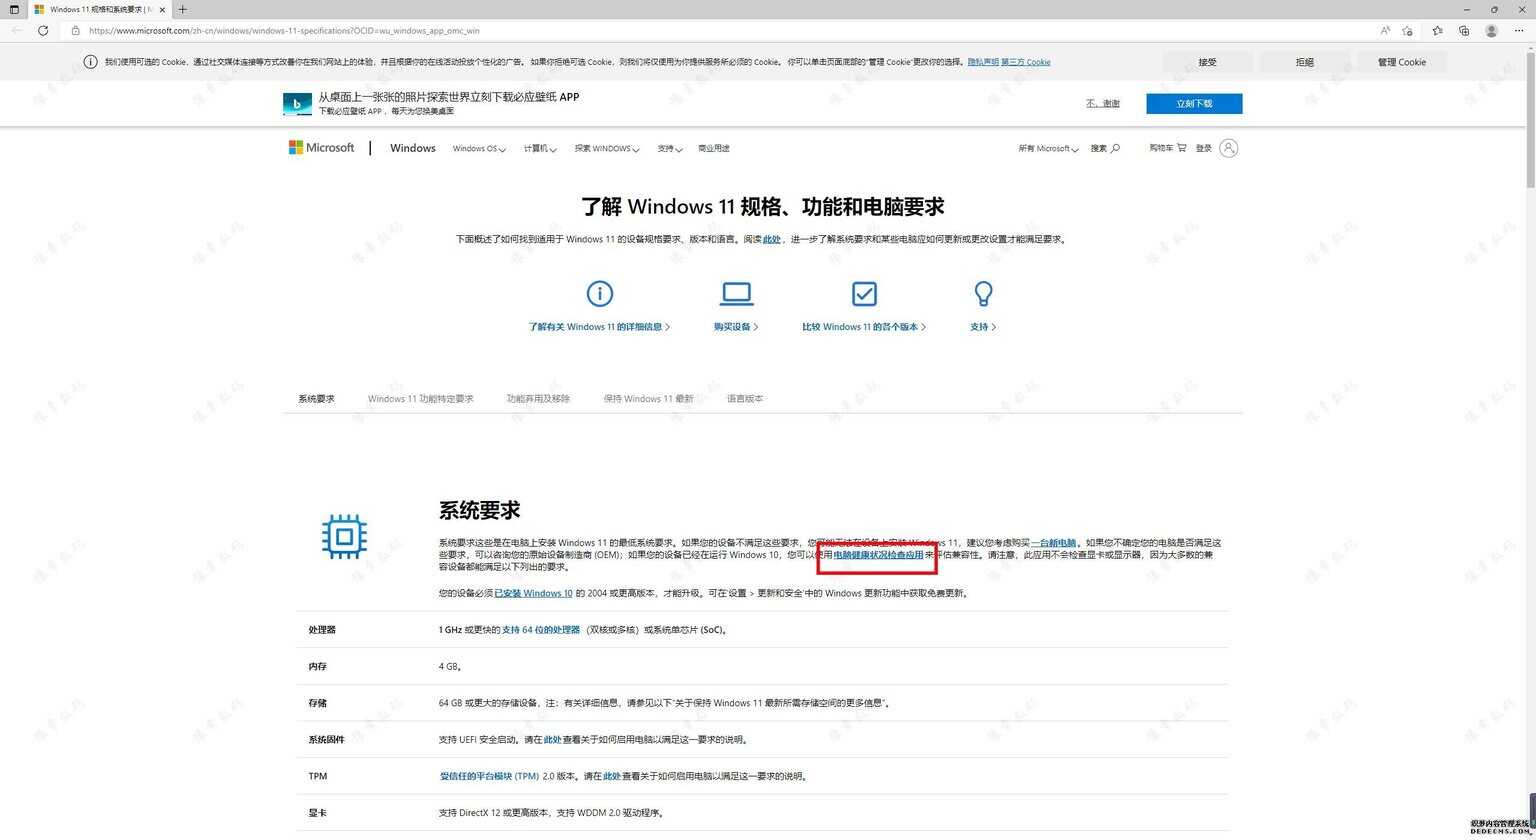Open a new tab with the plus icon
The image size is (1536, 840).
[182, 9]
